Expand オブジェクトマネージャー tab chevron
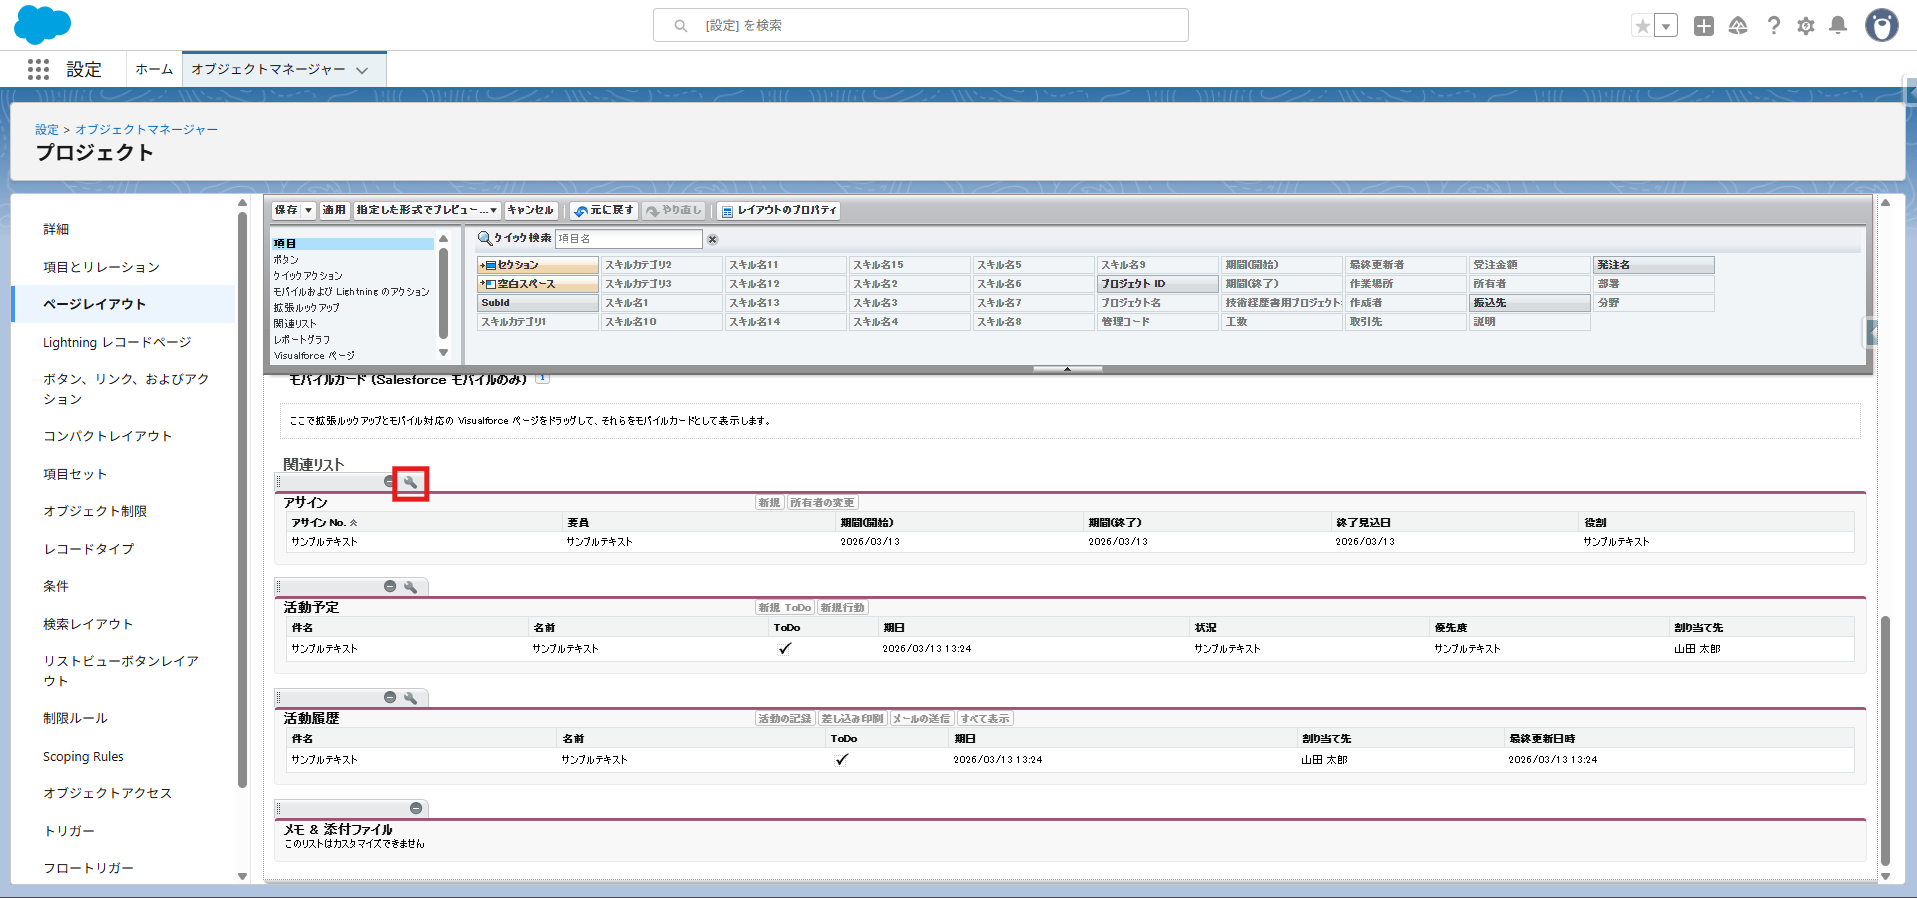This screenshot has height=898, width=1917. pos(362,70)
